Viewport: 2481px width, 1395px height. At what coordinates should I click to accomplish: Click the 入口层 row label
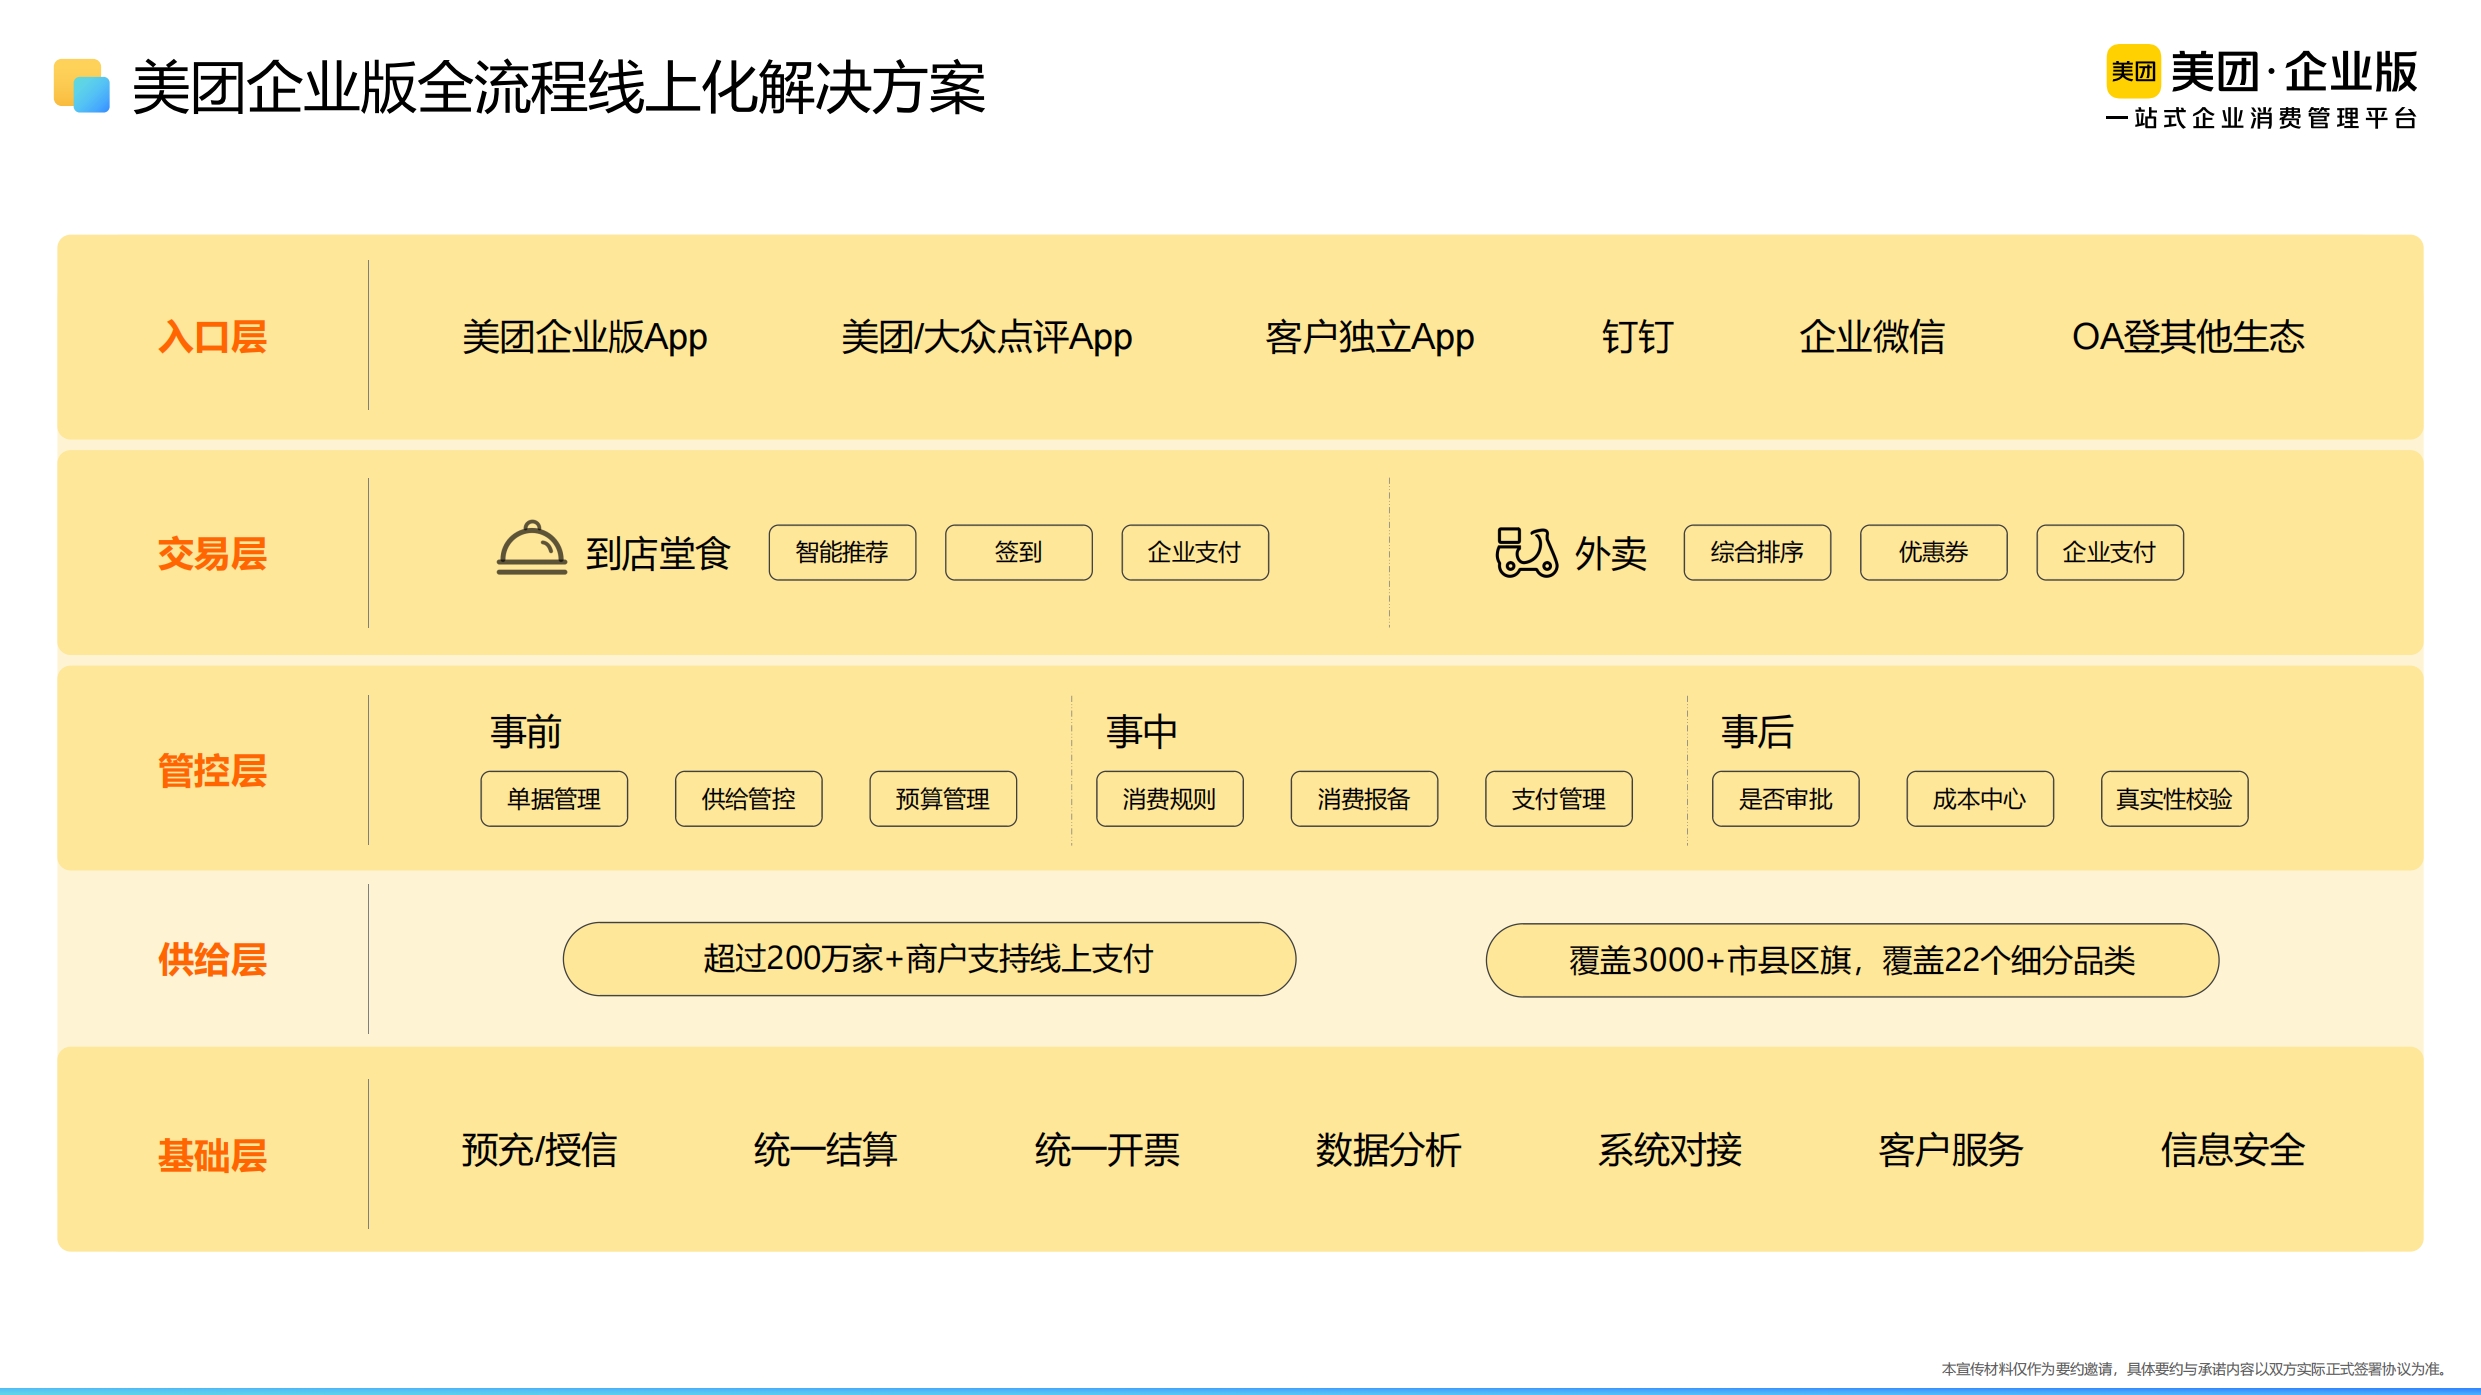click(212, 337)
